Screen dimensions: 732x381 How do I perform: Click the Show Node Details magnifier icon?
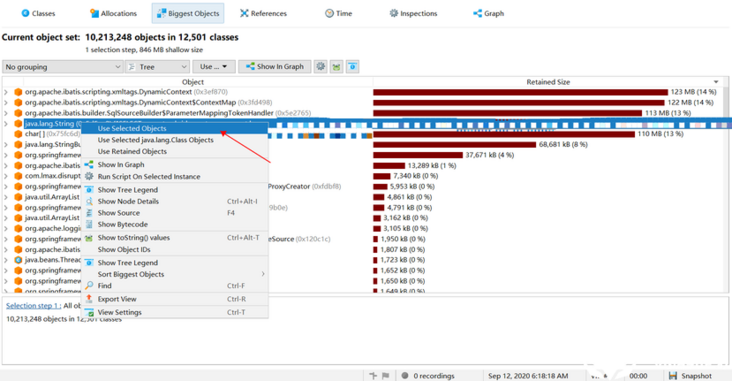[x=89, y=201]
